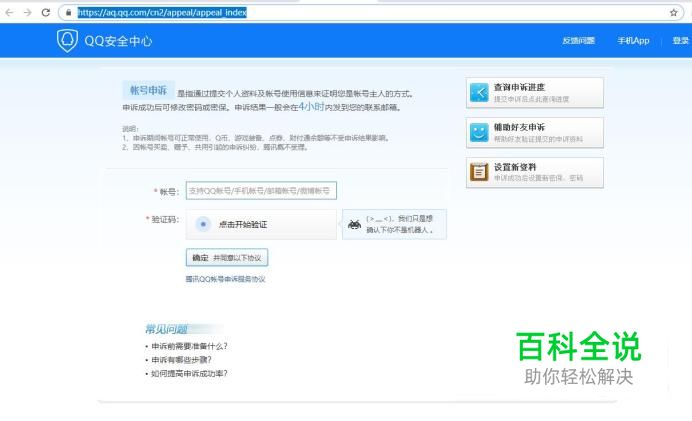Open 查询申诉进度 card
The width and height of the screenshot is (692, 421).
point(535,93)
